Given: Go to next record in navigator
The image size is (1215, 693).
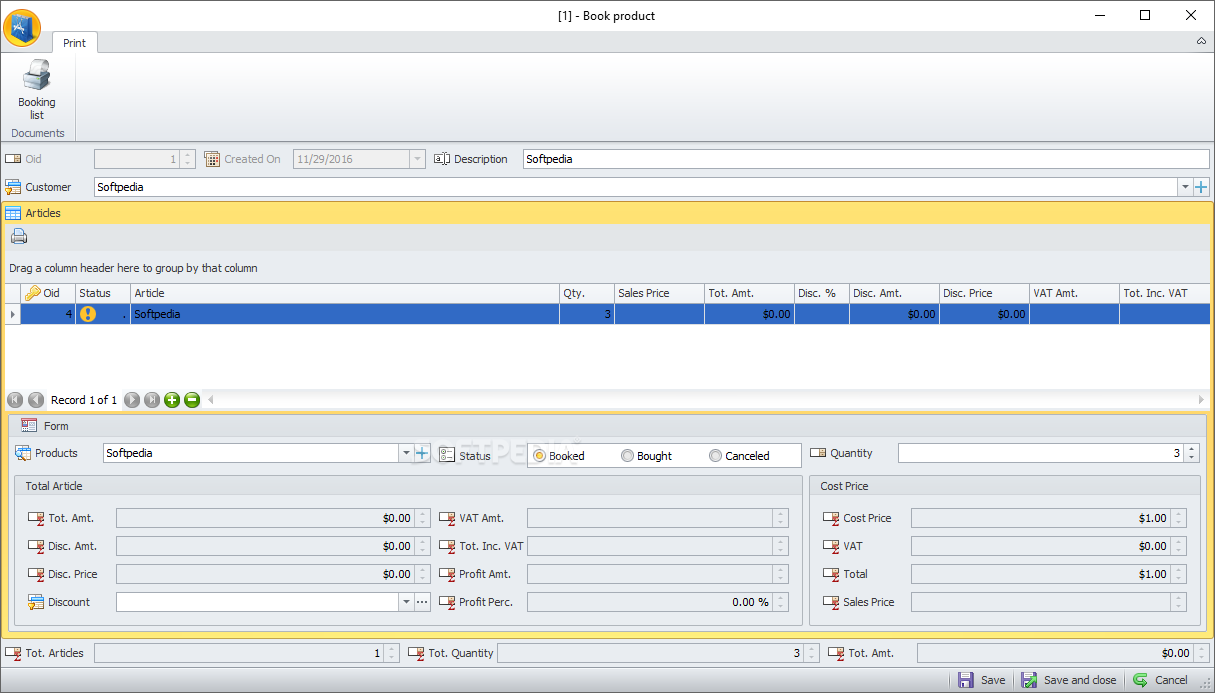Looking at the screenshot, I should (x=132, y=400).
